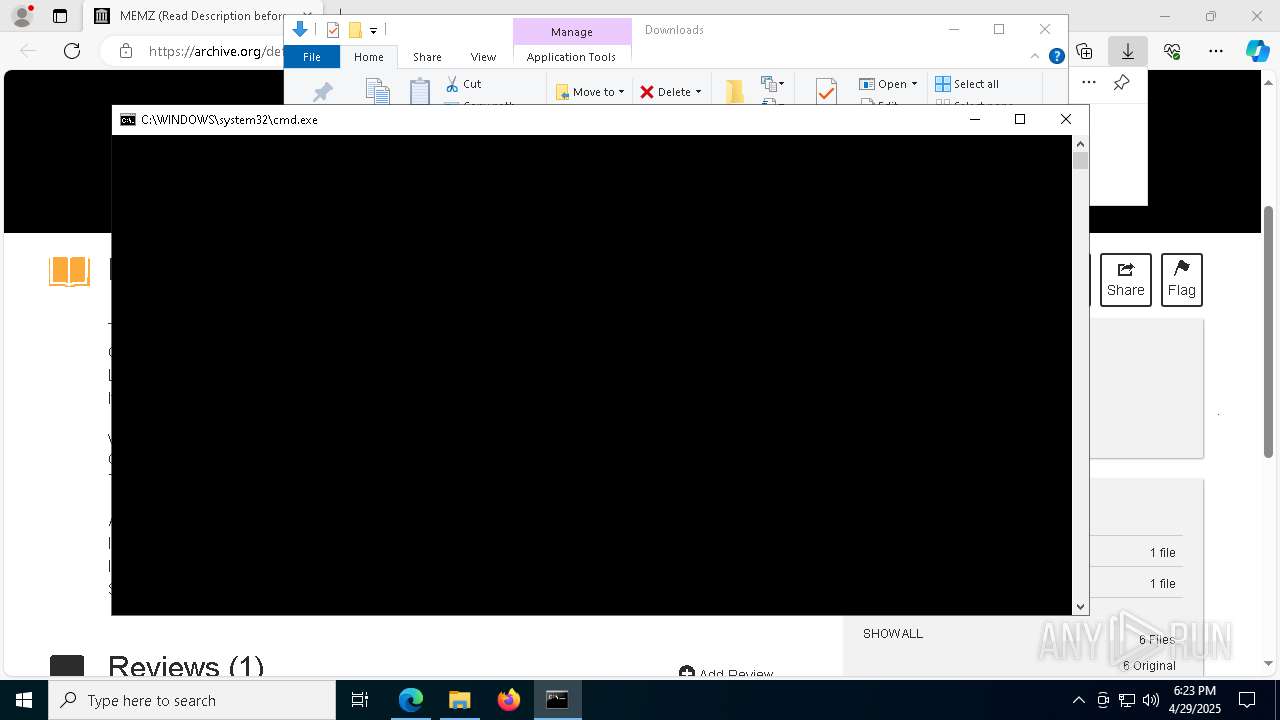The image size is (1280, 720).
Task: Click the MEMZ browser tab
Action: pos(204,16)
